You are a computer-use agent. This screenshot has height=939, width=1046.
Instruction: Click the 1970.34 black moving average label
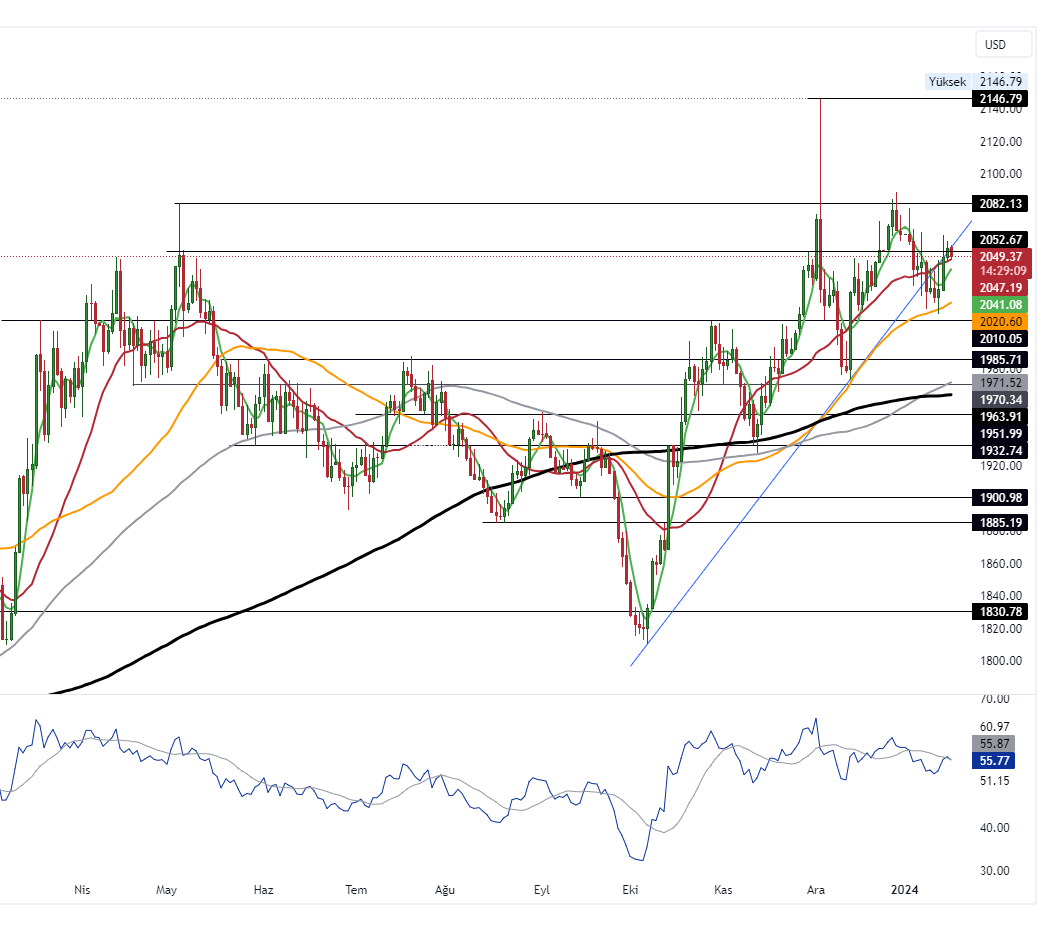(1001, 399)
